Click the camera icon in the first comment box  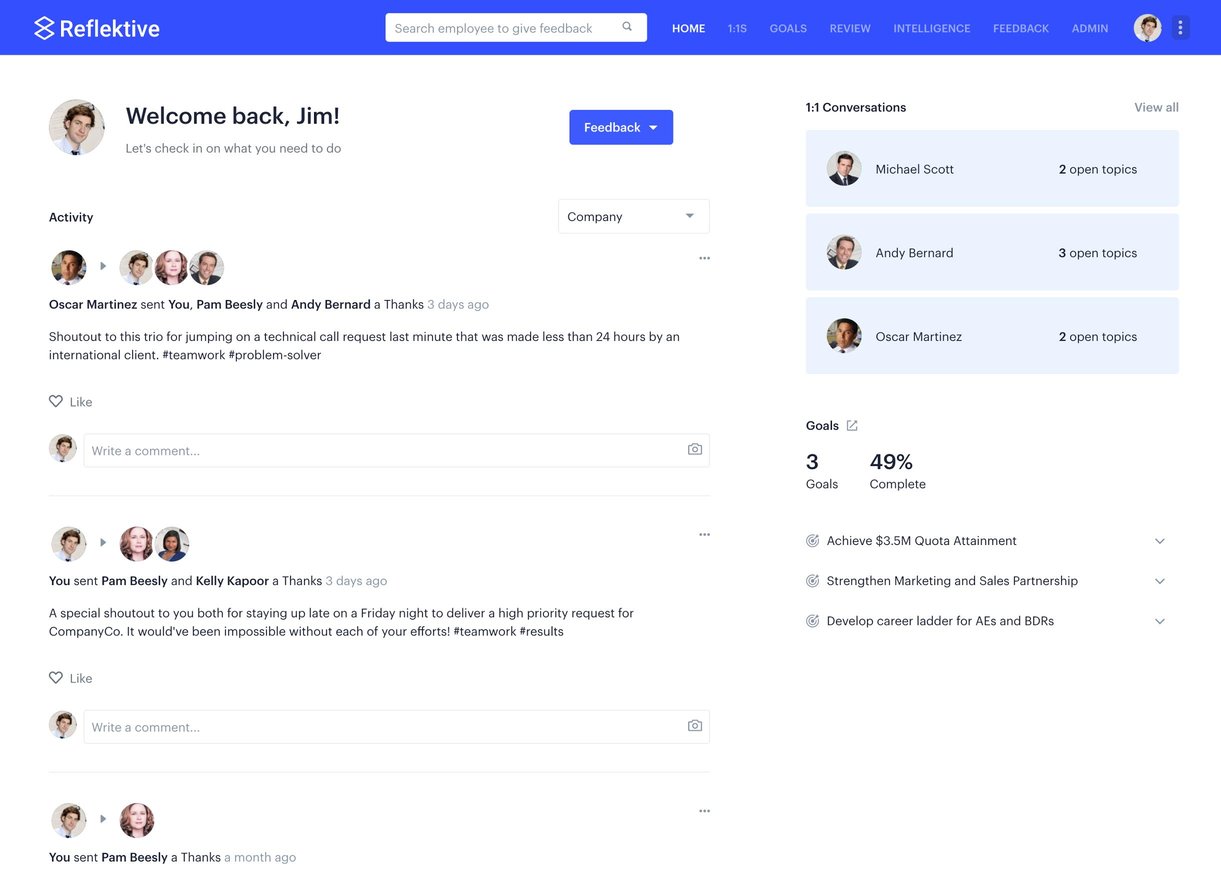[694, 449]
